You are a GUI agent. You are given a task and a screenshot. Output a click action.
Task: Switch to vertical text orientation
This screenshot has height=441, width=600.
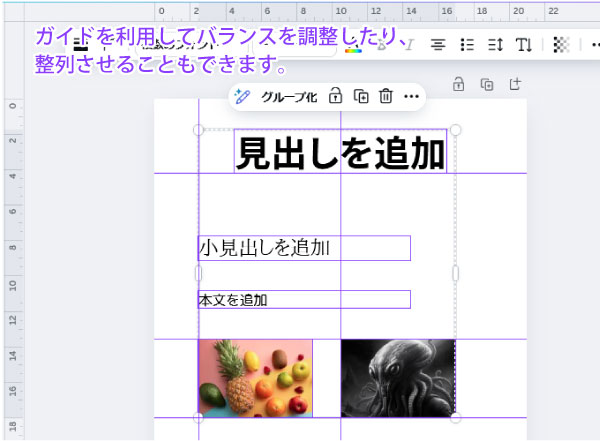pos(523,45)
